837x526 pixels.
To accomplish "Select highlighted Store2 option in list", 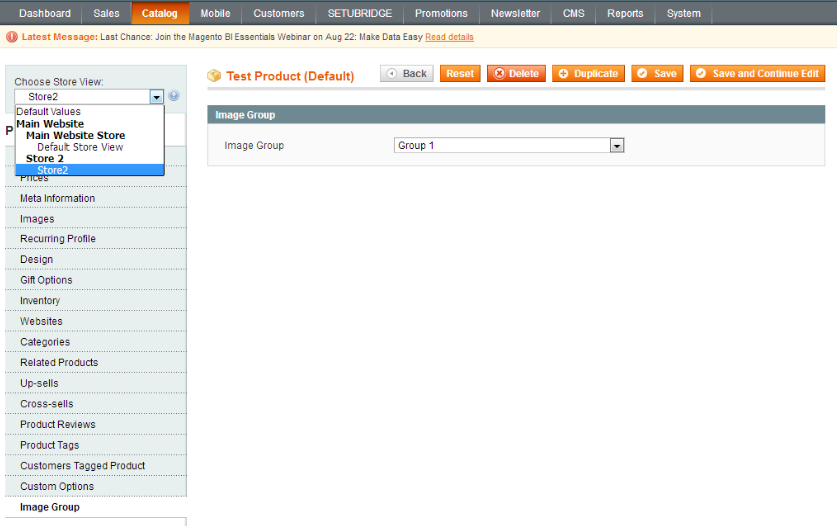I will click(53, 170).
